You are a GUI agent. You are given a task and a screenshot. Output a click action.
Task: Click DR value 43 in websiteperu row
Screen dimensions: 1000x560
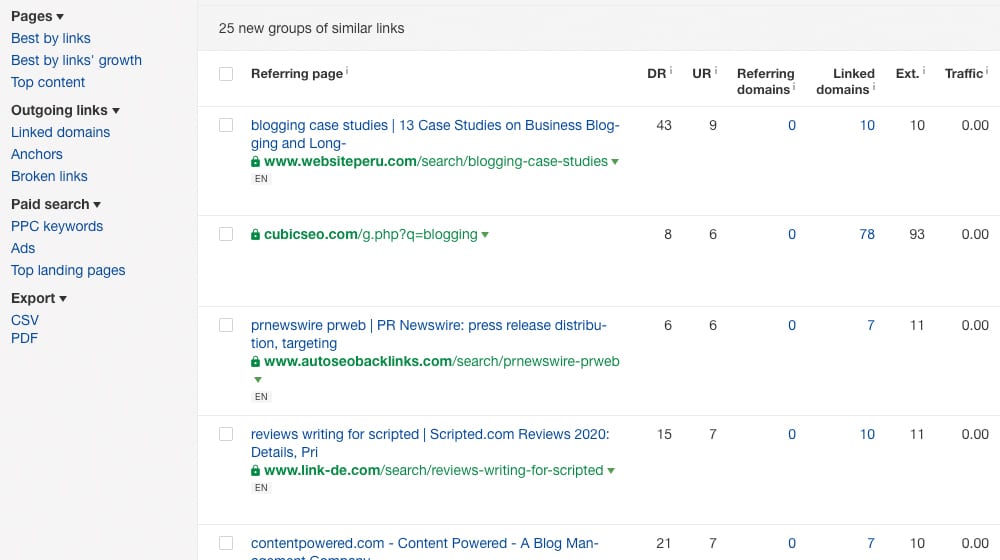[x=664, y=125]
